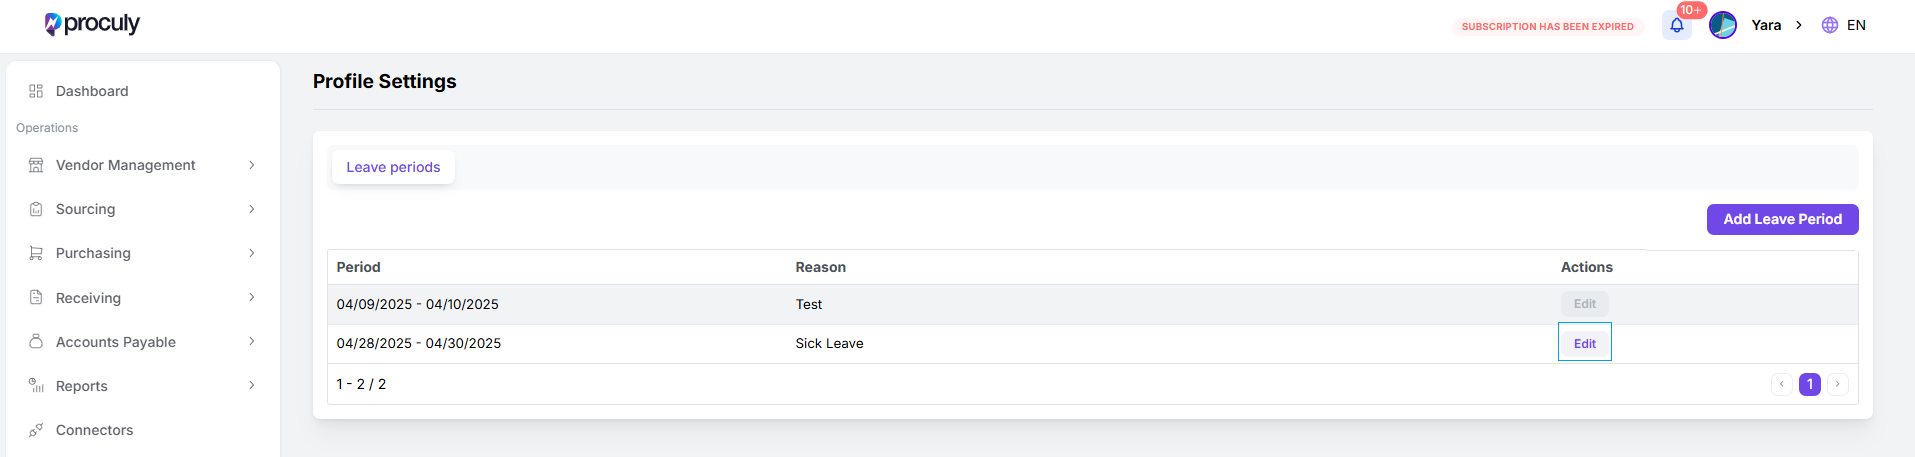Select page 1 in pagination

1810,384
